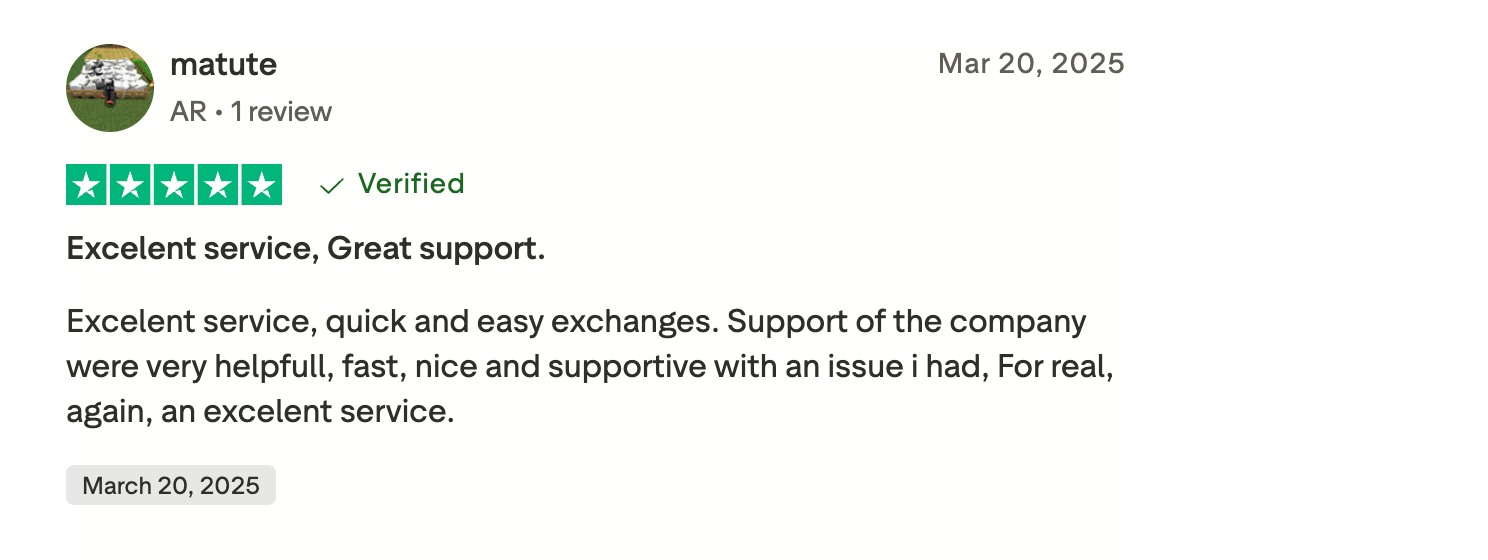
Task: Click the body line starting Excelent service, quick
Action: pyautogui.click(x=576, y=322)
